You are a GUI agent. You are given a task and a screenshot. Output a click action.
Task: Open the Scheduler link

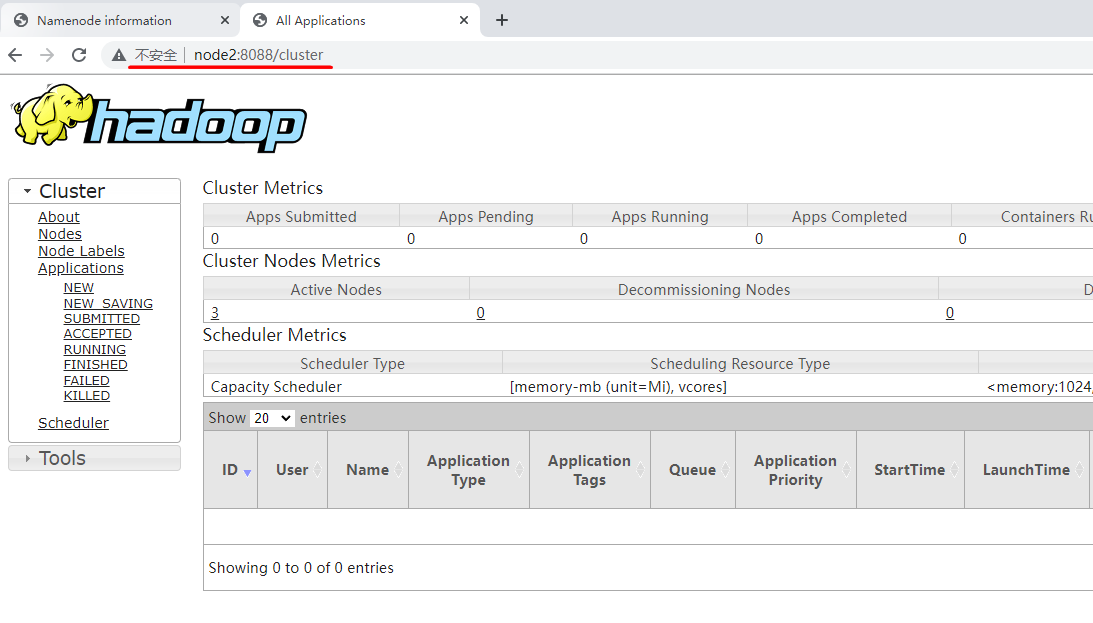click(73, 423)
